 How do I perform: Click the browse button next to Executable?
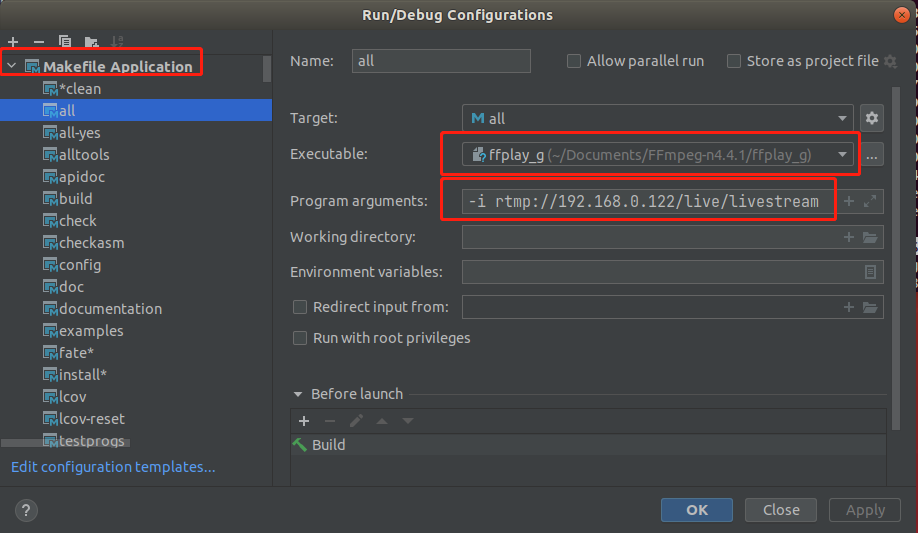click(x=872, y=155)
